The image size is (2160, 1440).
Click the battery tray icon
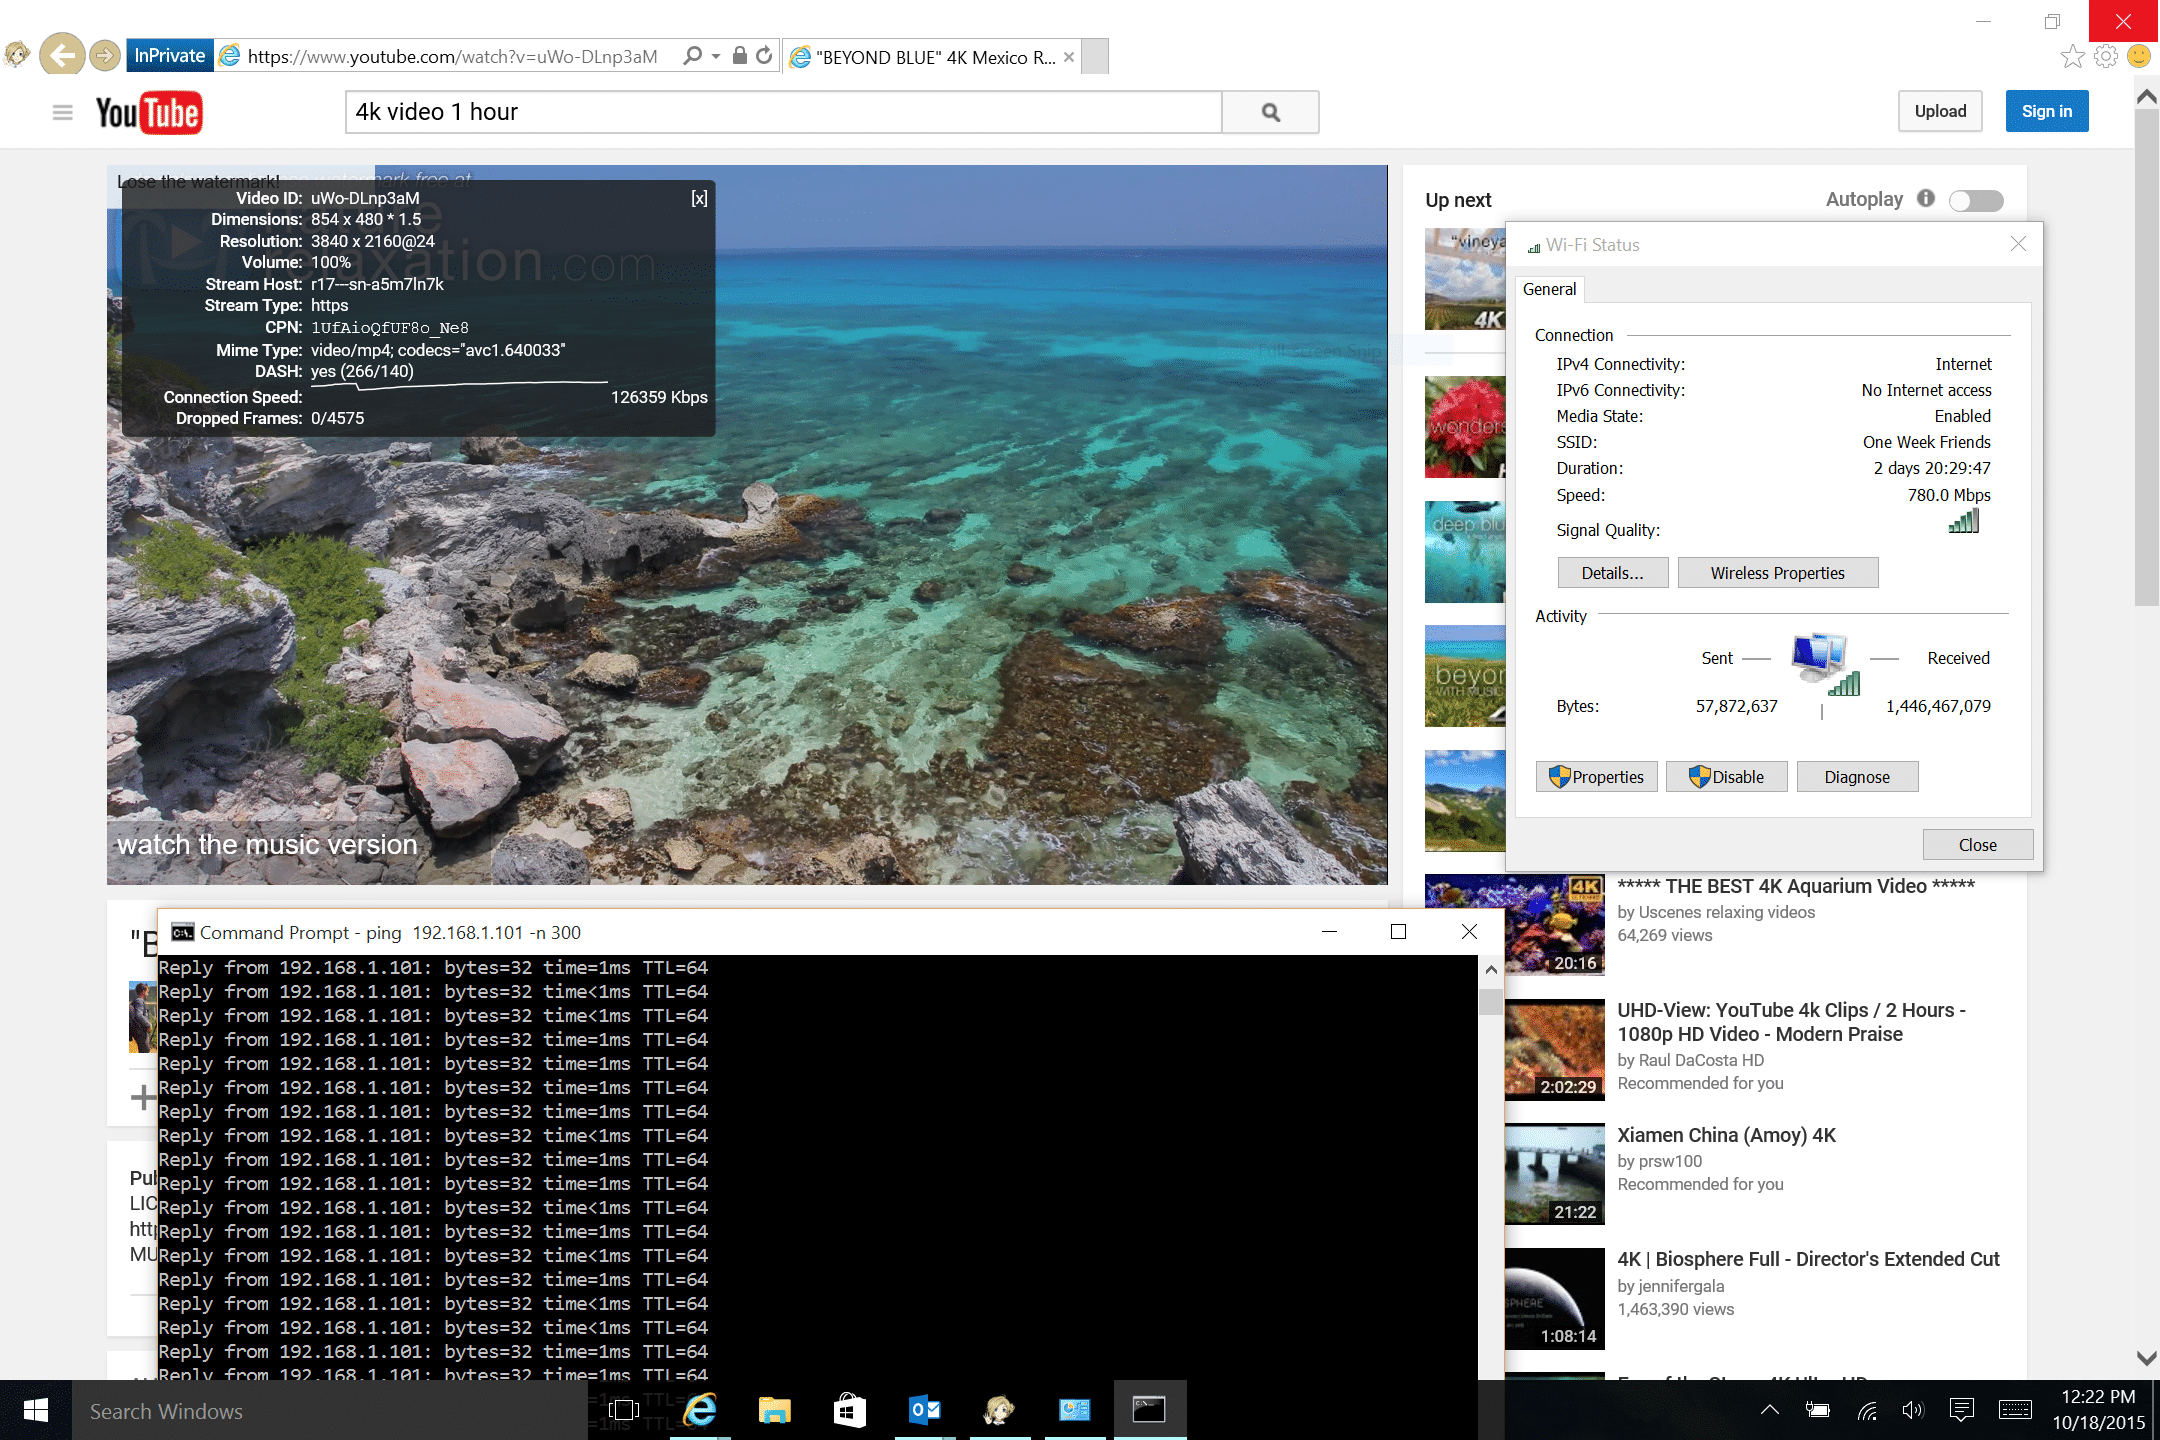1818,1410
